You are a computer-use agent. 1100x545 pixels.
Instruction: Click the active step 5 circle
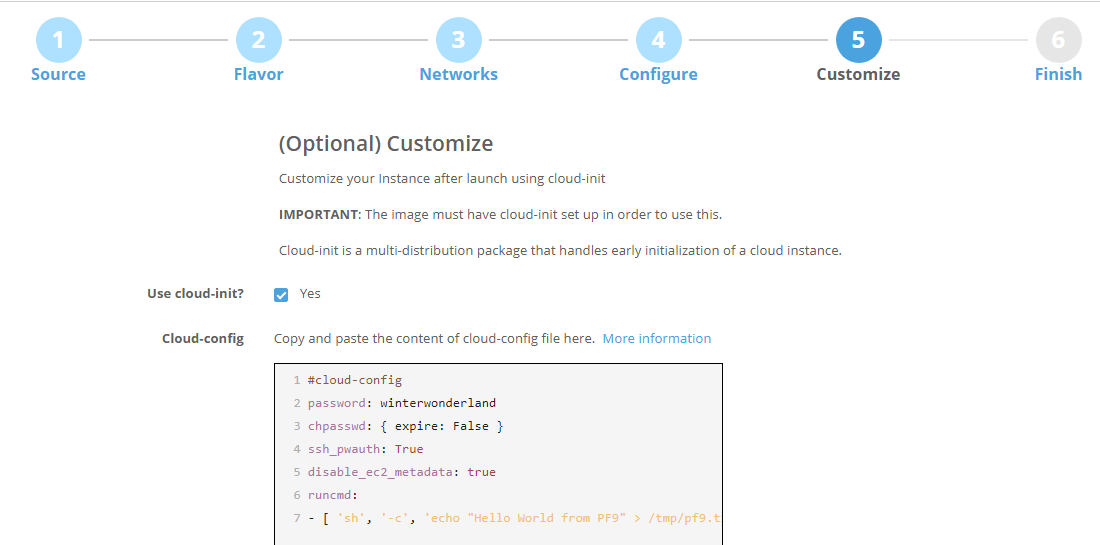tap(858, 40)
